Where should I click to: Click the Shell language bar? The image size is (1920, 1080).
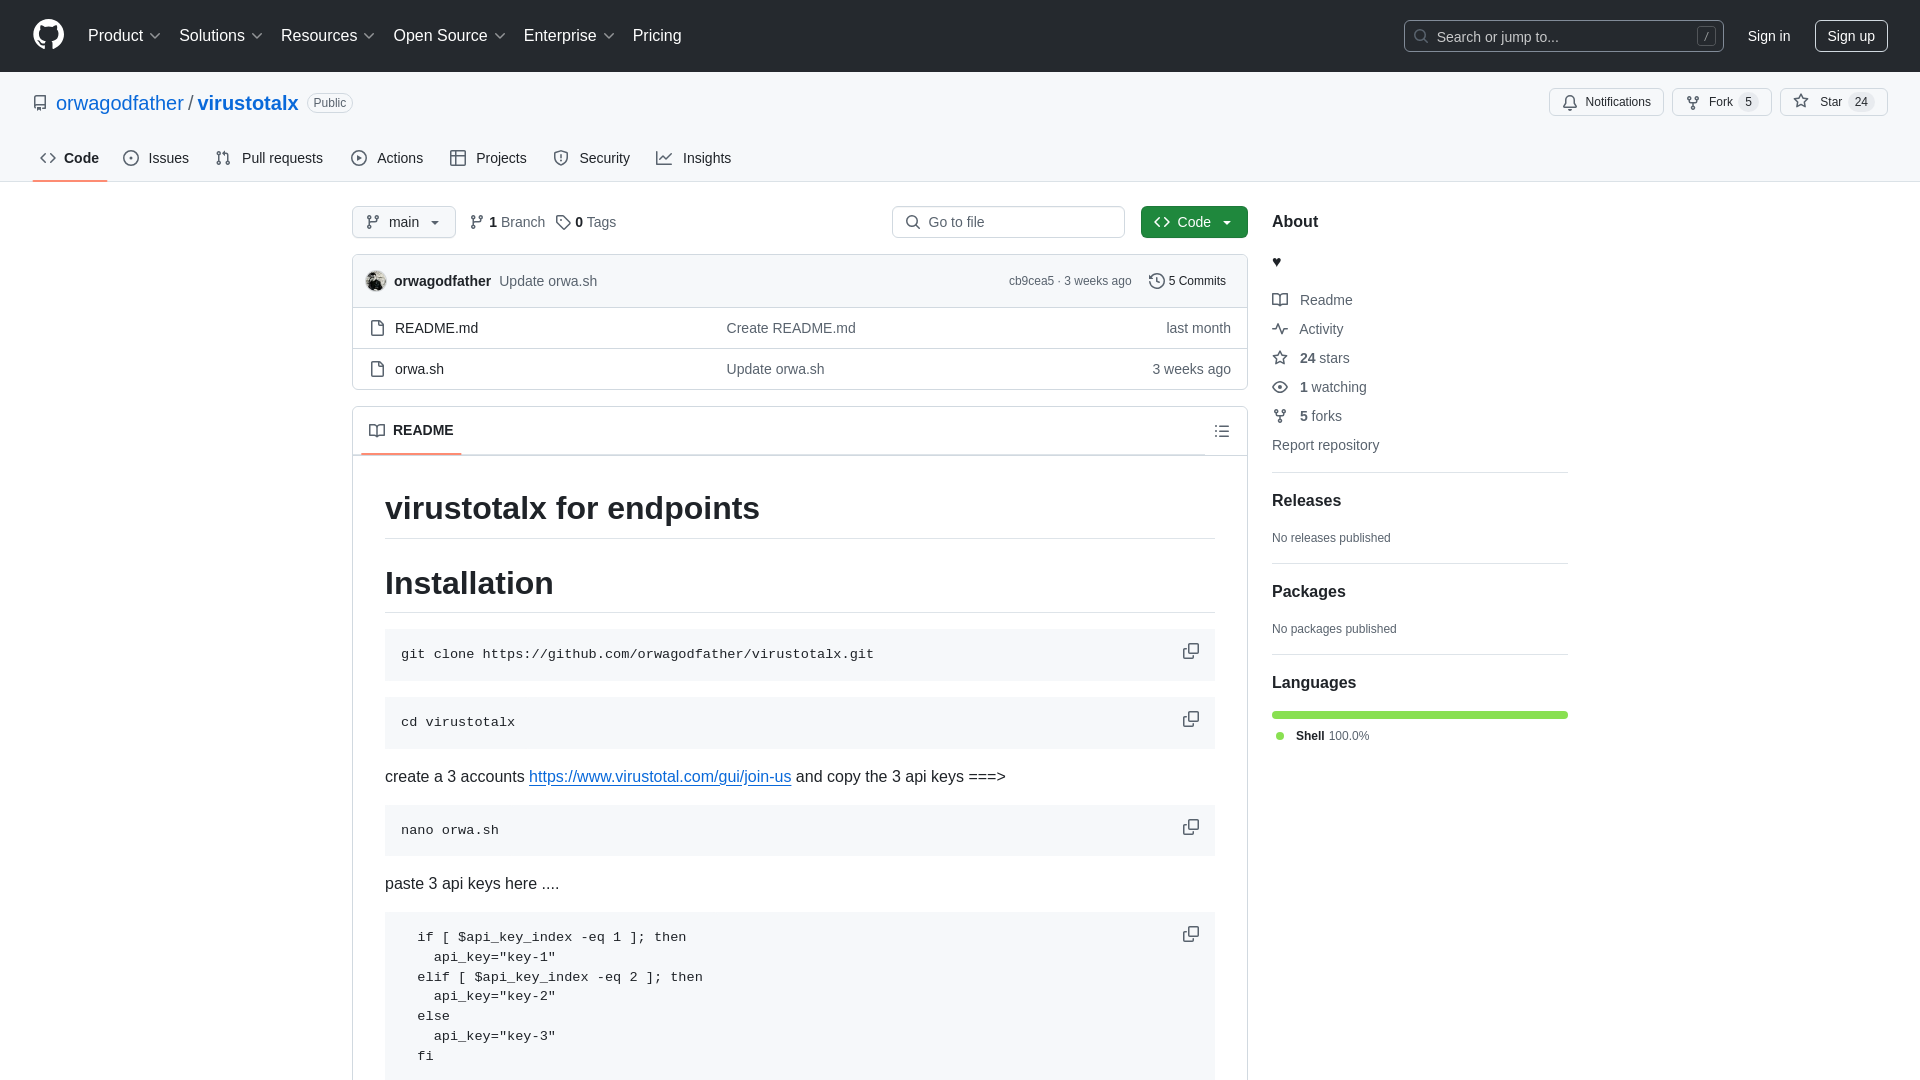pos(1419,715)
